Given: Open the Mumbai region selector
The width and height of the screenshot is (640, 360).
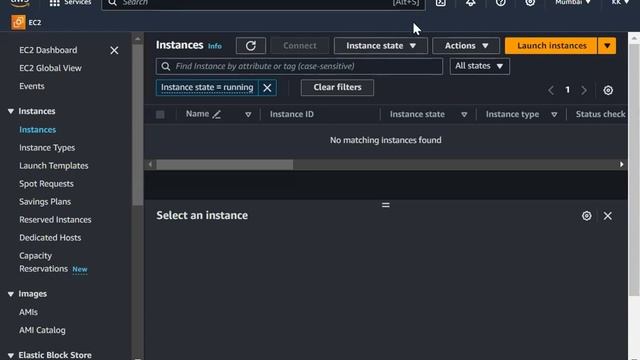Looking at the screenshot, I should 573,2.
